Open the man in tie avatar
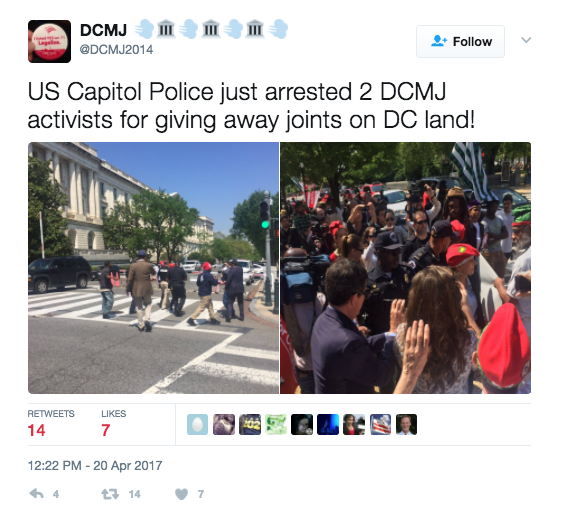561x522 pixels. click(x=406, y=424)
